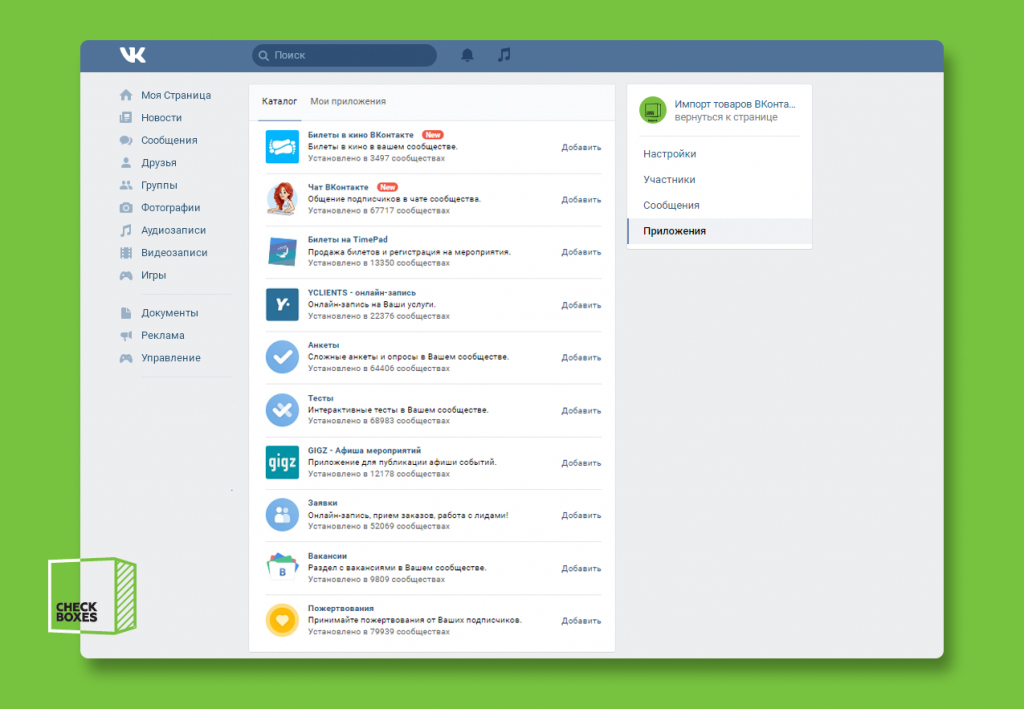This screenshot has height=709, width=1024.
Task: Click the YCLIENTS app icon
Action: pyautogui.click(x=282, y=304)
